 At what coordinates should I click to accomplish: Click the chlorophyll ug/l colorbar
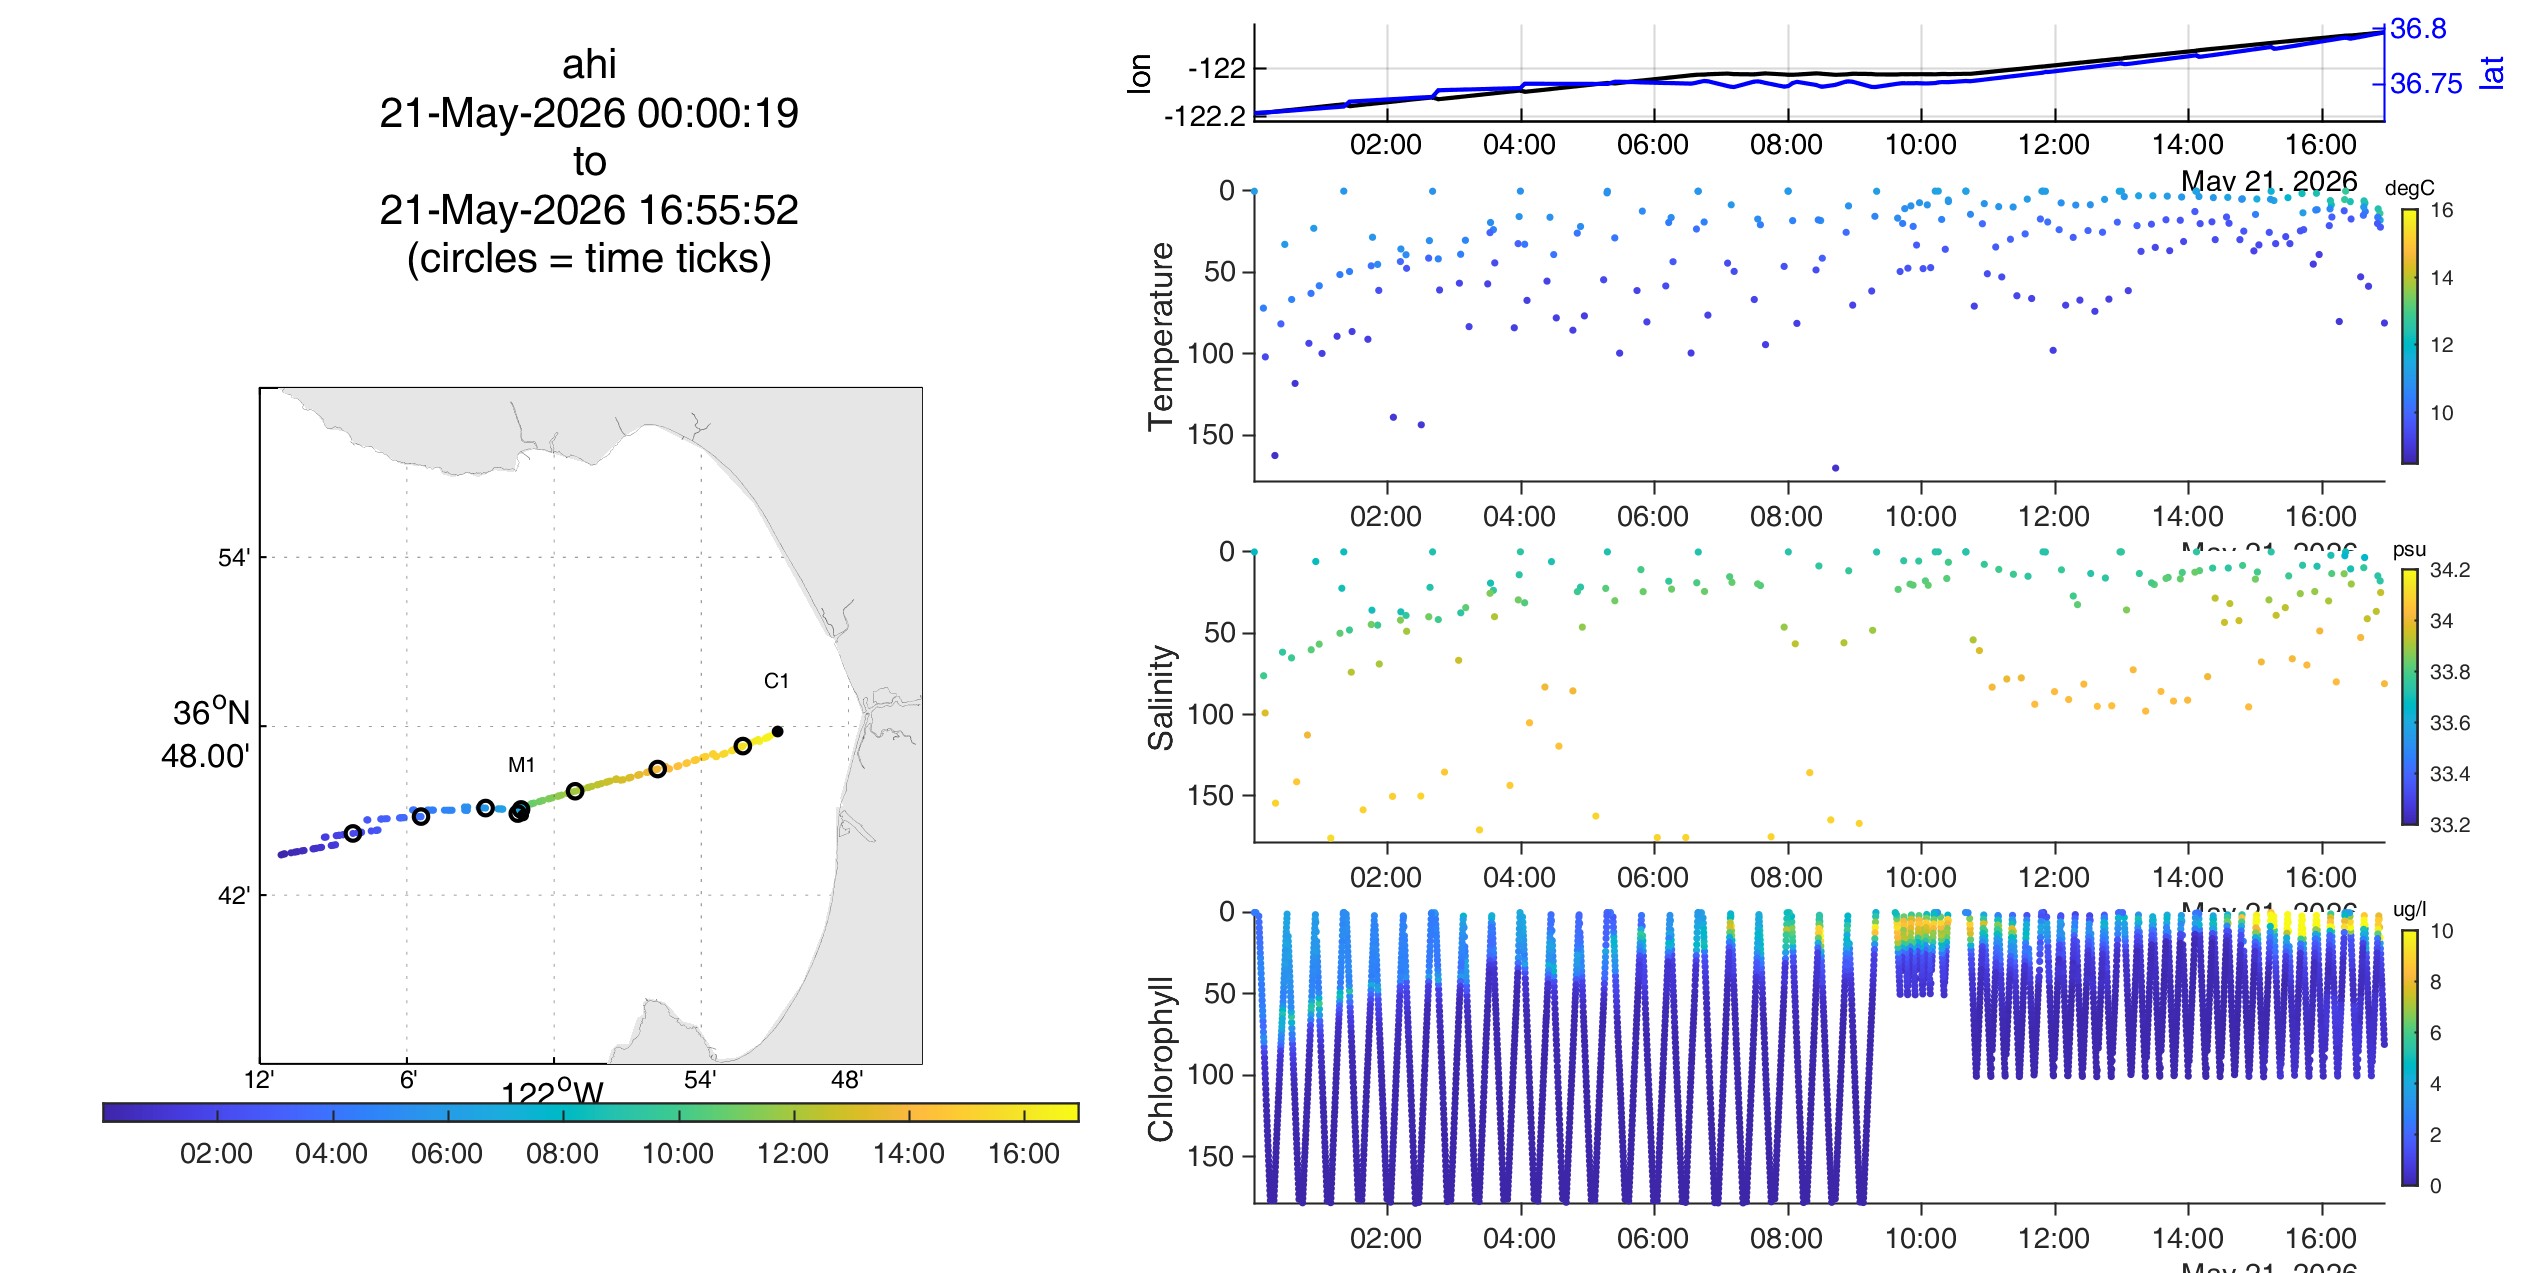2410,1058
